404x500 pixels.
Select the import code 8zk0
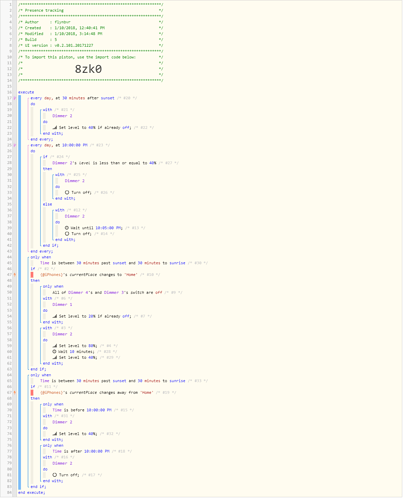88,69
